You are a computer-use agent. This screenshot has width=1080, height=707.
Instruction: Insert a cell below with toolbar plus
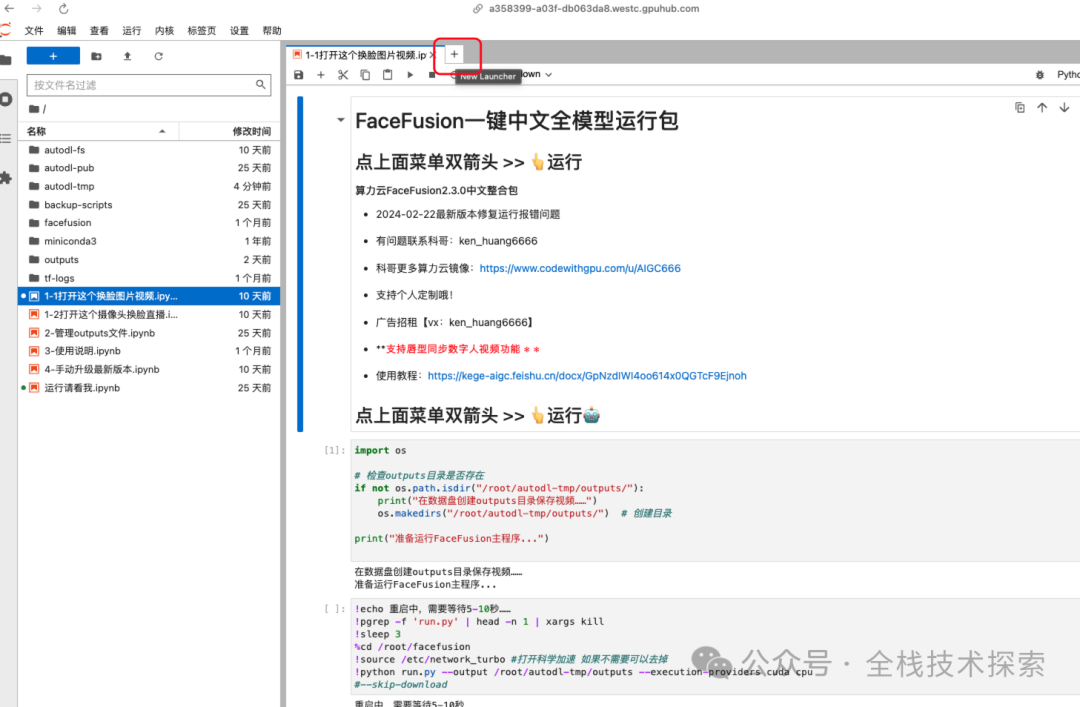tap(320, 74)
